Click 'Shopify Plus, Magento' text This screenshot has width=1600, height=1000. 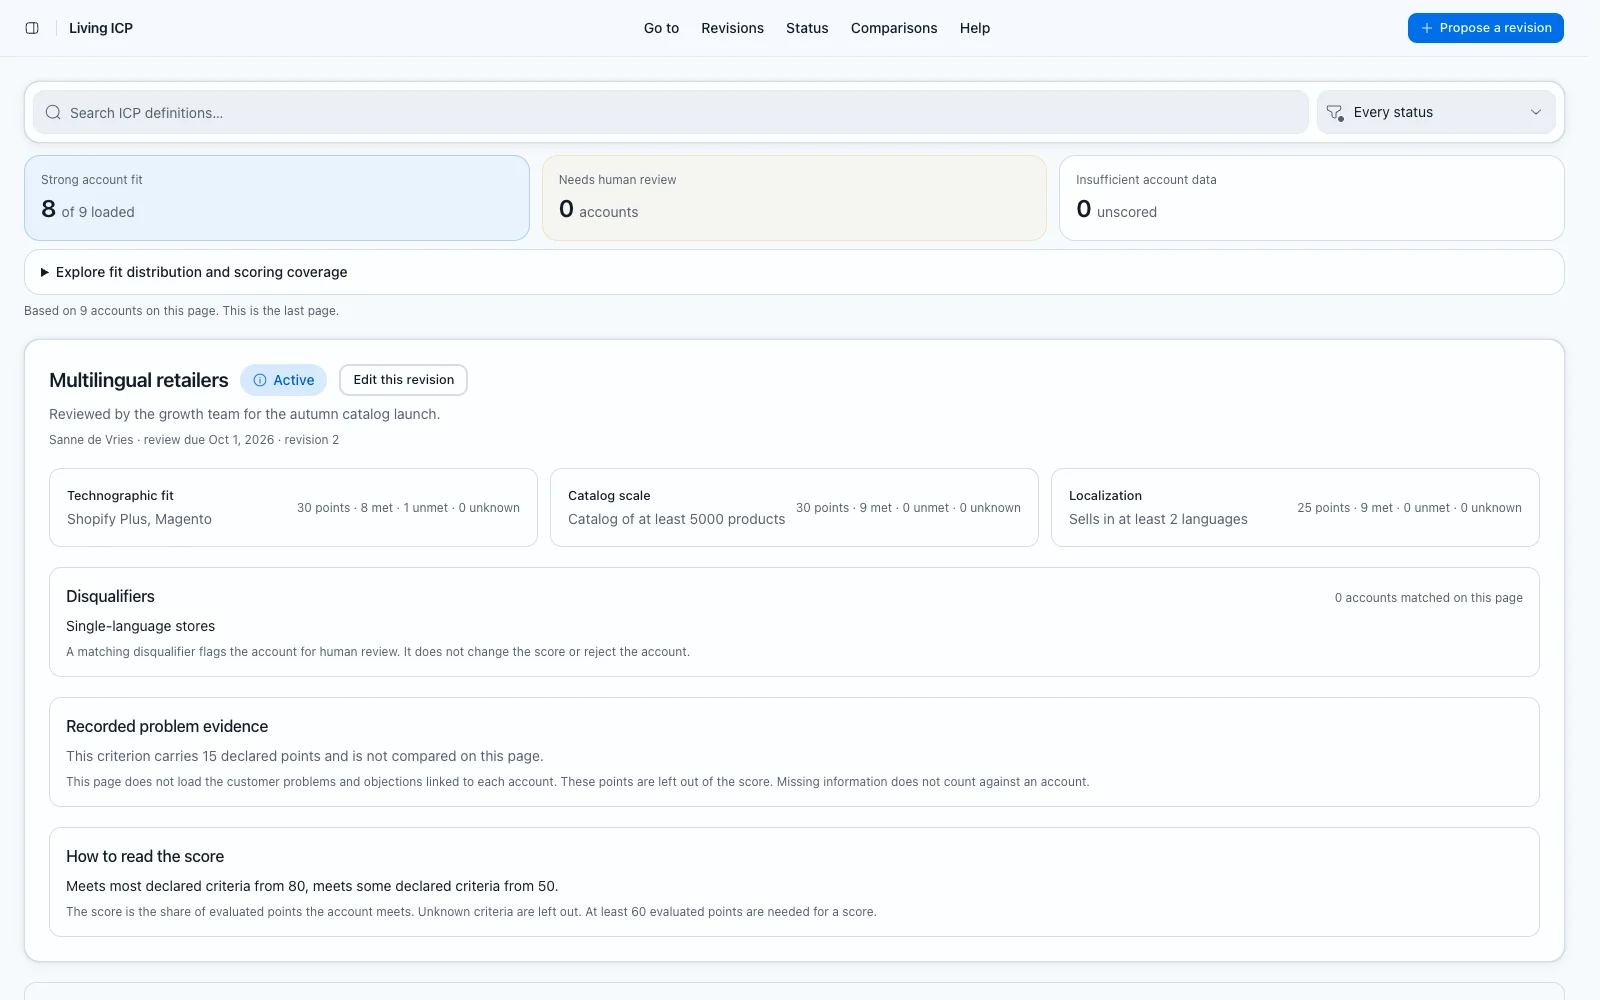coord(139,519)
